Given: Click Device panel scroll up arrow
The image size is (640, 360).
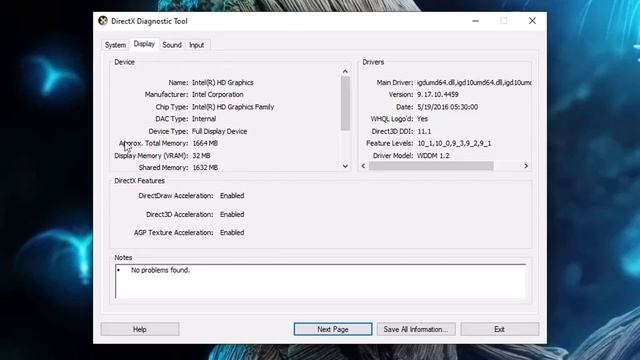Looking at the screenshot, I should (x=345, y=71).
